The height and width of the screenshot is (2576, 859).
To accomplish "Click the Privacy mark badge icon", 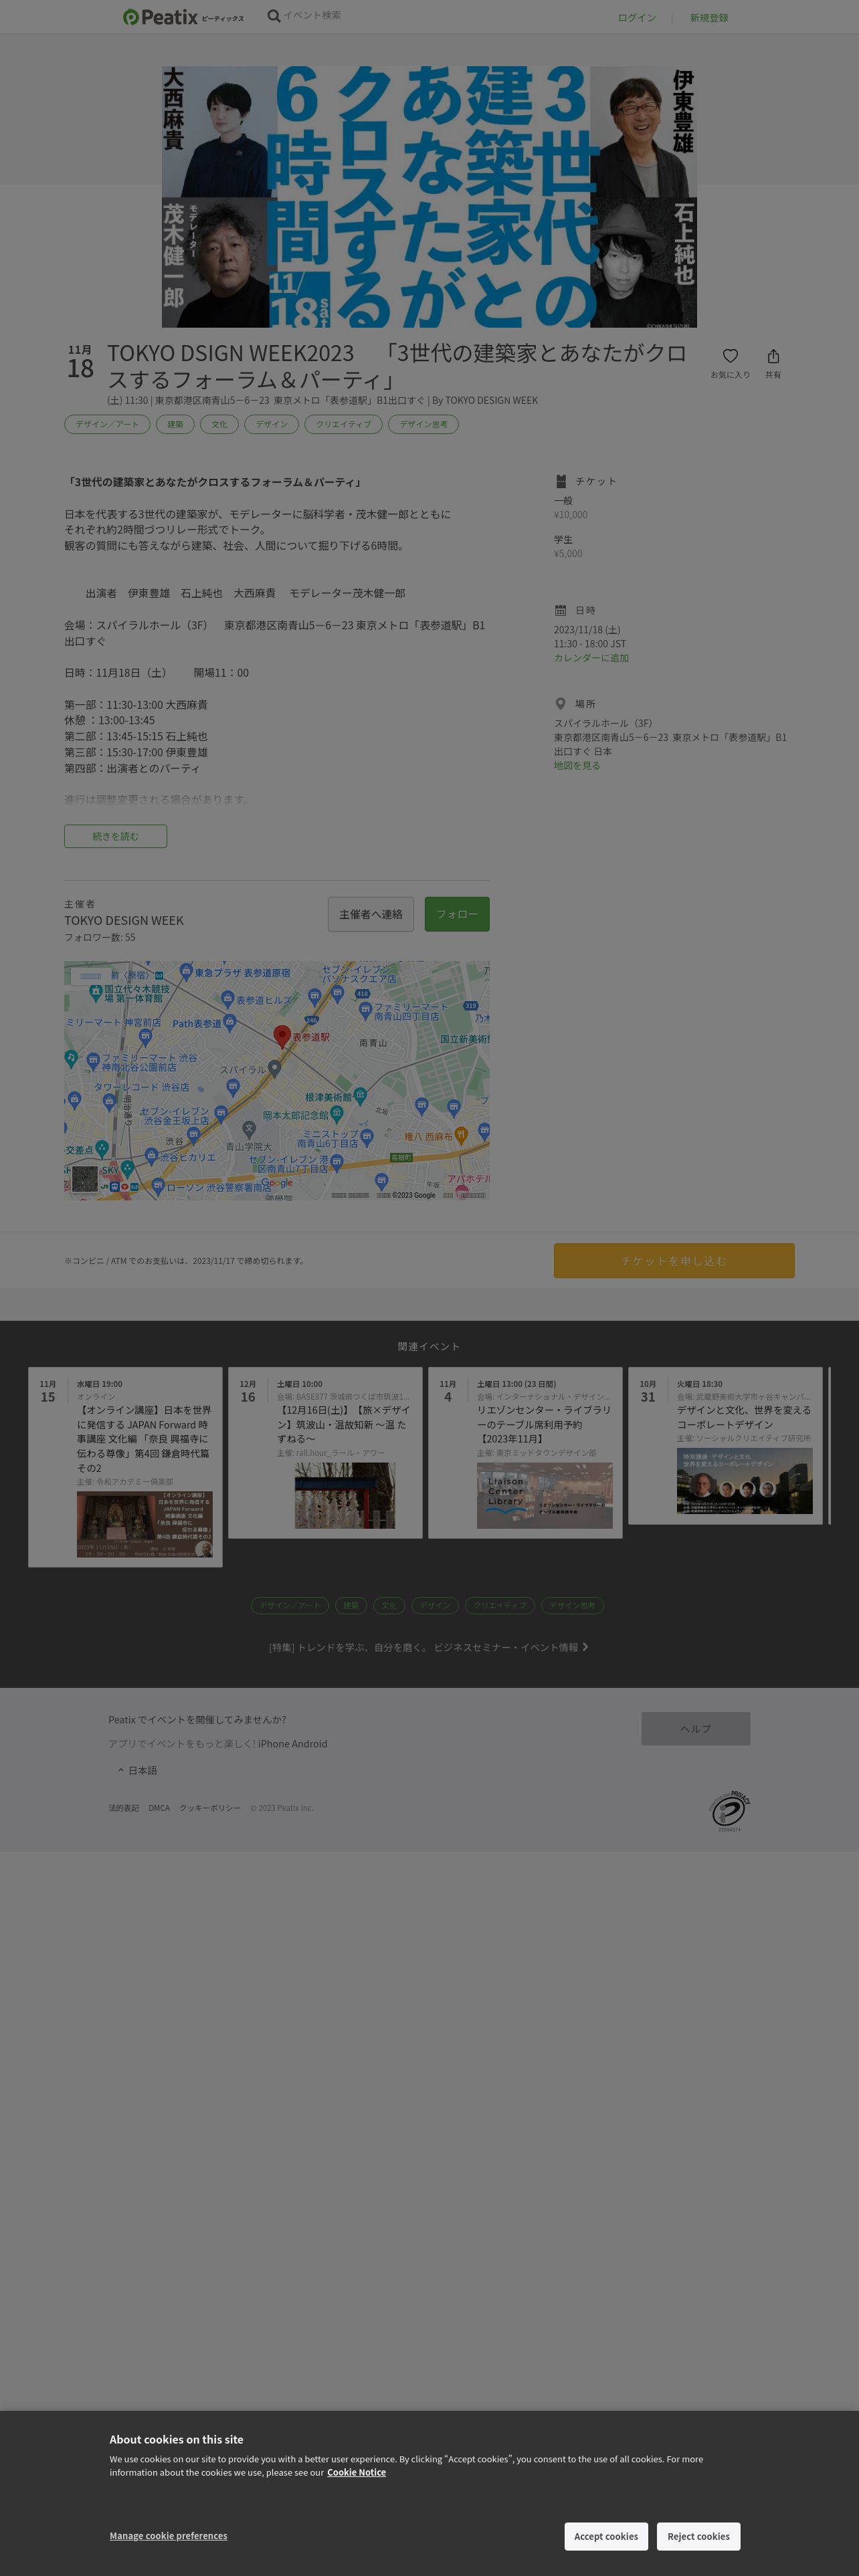I will 730,1811.
